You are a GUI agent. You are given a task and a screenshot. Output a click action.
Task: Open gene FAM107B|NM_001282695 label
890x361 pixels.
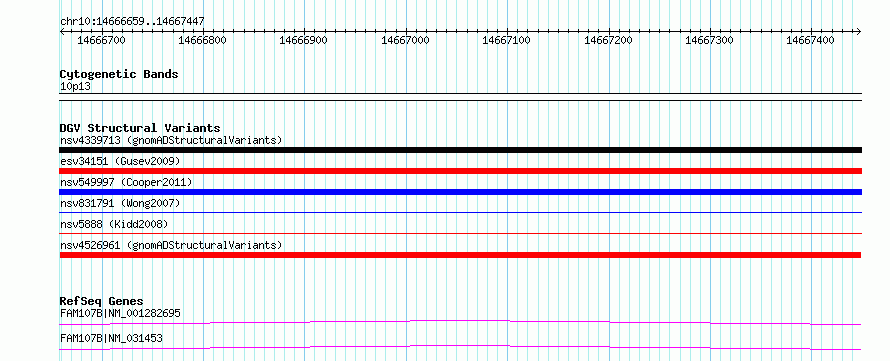120,313
